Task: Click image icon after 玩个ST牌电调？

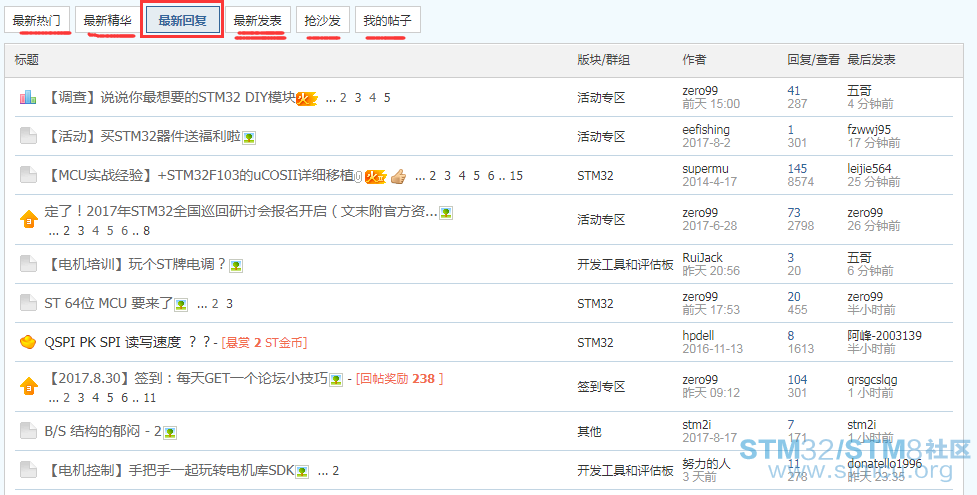Action: [x=236, y=266]
